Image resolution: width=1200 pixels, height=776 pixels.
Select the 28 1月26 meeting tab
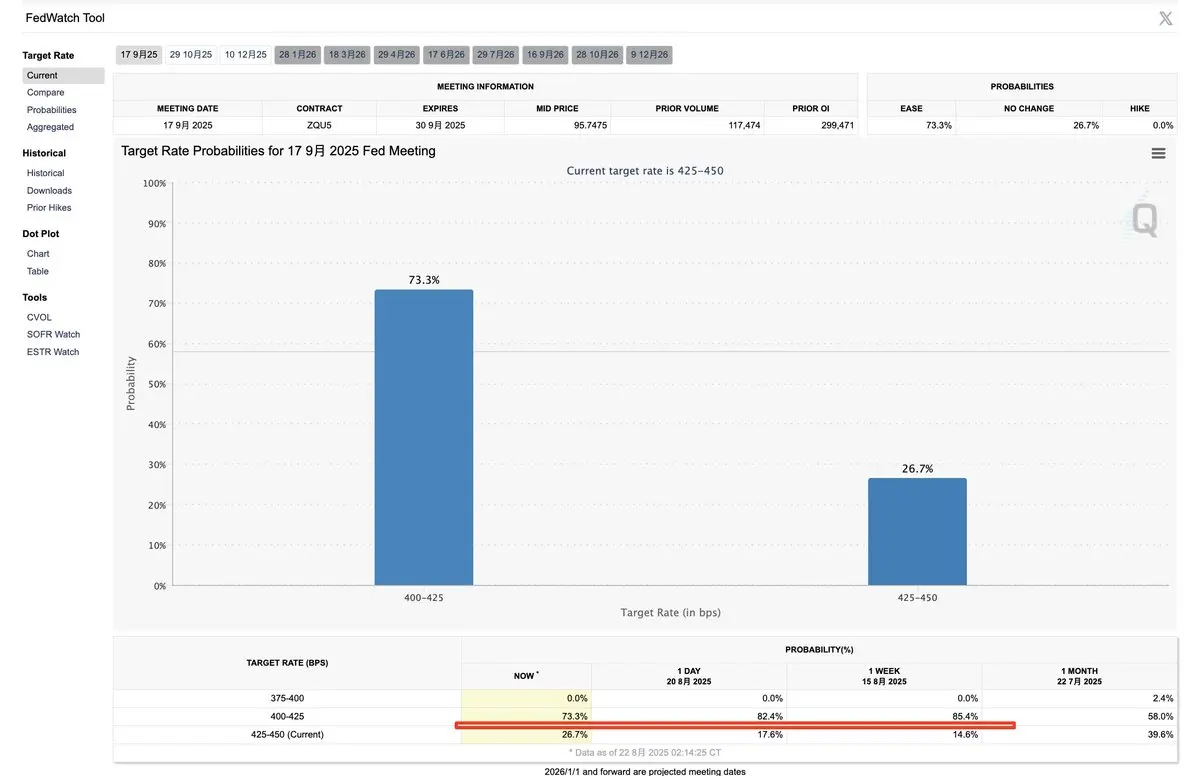[298, 55]
